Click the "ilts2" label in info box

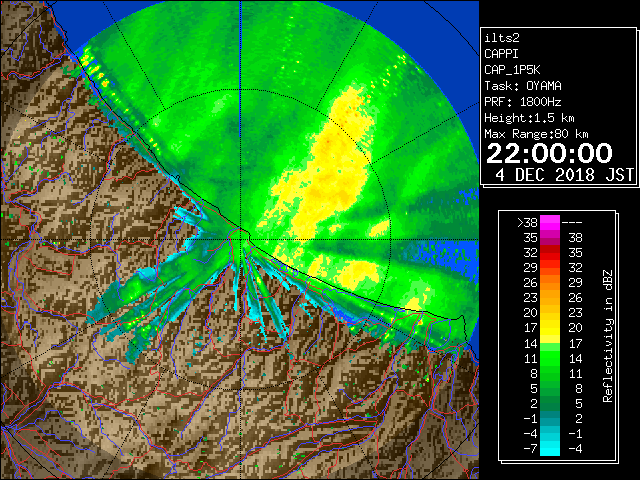(x=502, y=38)
